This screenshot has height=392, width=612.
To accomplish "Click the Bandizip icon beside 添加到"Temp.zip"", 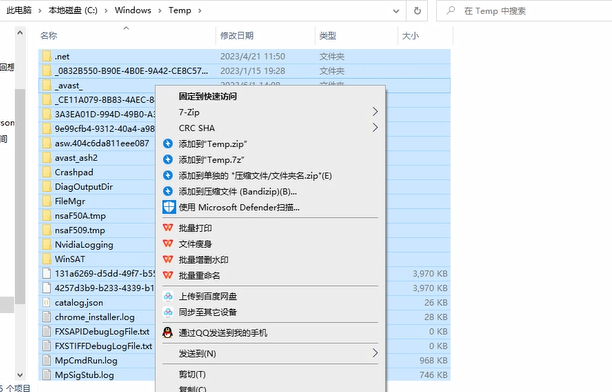I will pos(168,144).
